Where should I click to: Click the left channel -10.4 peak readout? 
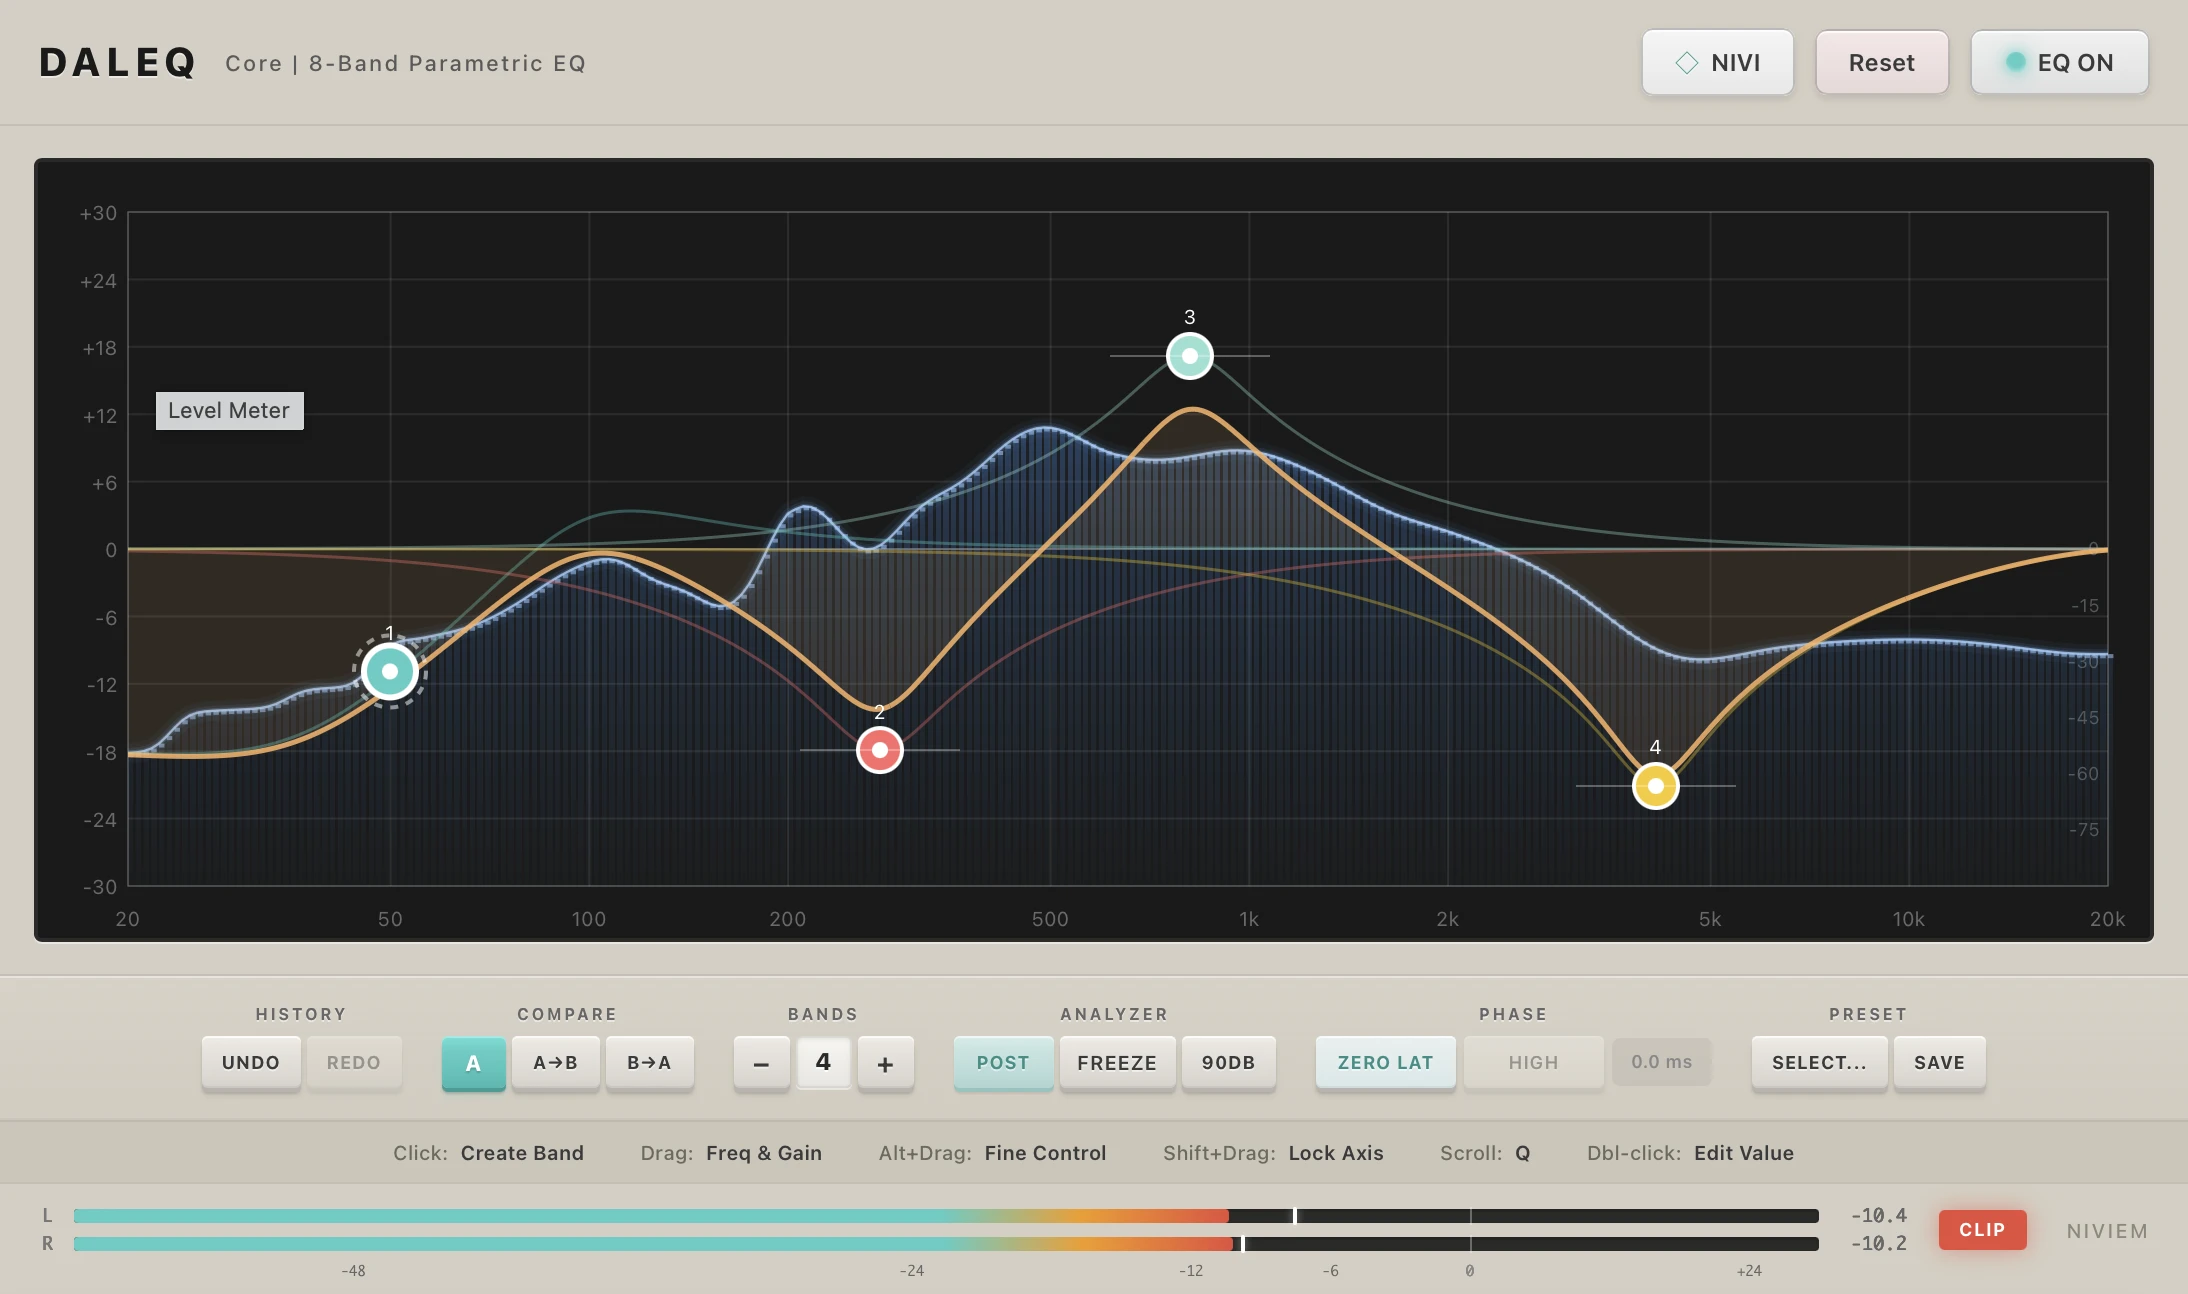pos(1879,1216)
